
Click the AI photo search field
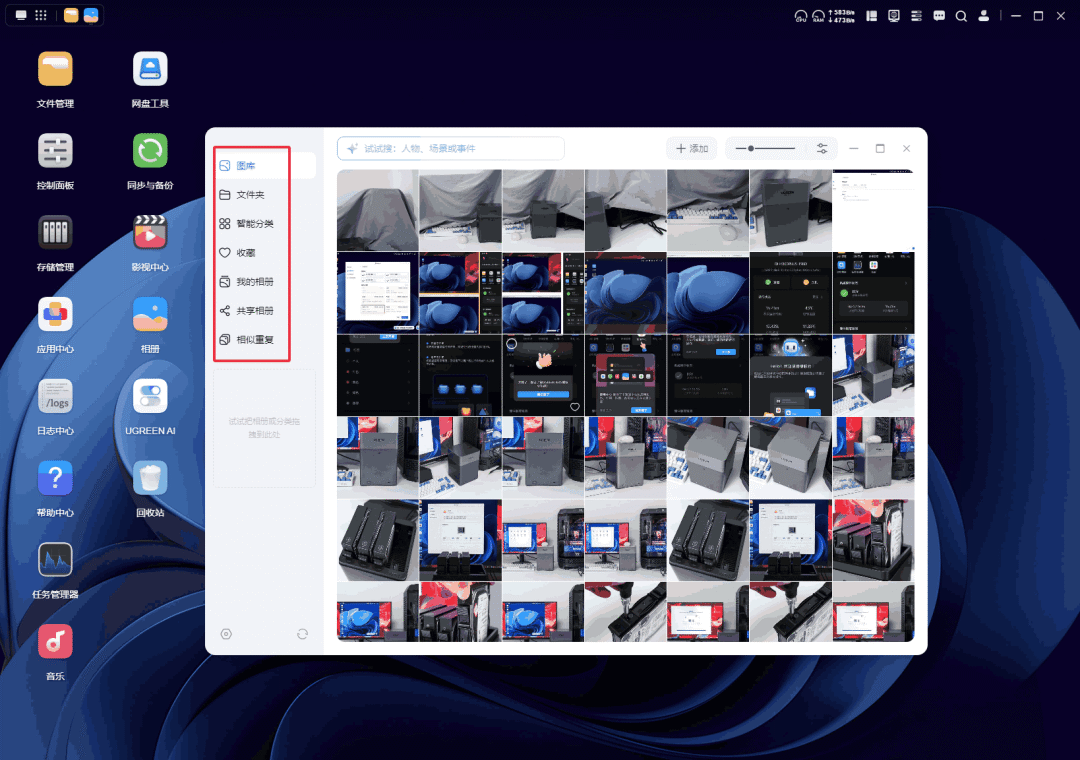pos(450,148)
